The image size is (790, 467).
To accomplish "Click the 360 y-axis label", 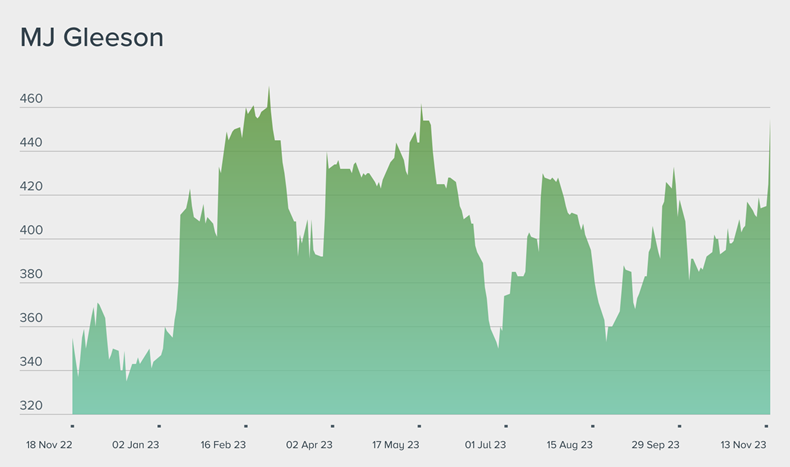I will [32, 319].
